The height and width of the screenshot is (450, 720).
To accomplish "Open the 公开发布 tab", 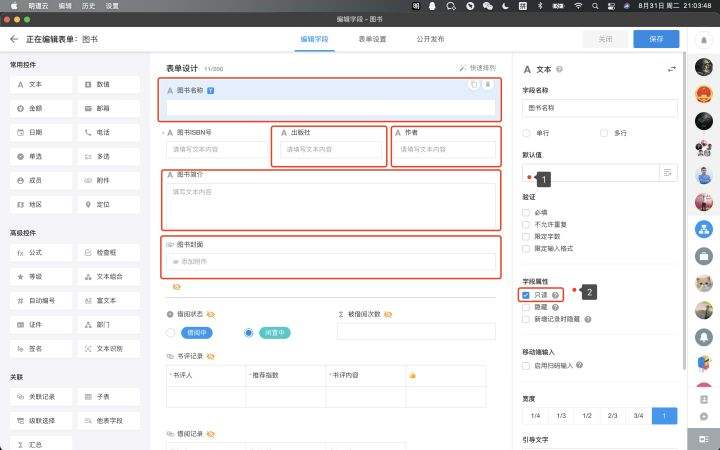I will [x=430, y=39].
